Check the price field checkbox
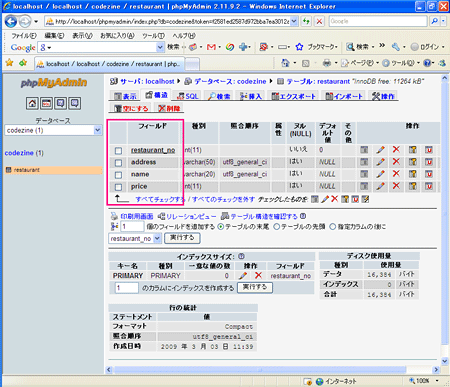The height and width of the screenshot is (387, 450). (118, 187)
